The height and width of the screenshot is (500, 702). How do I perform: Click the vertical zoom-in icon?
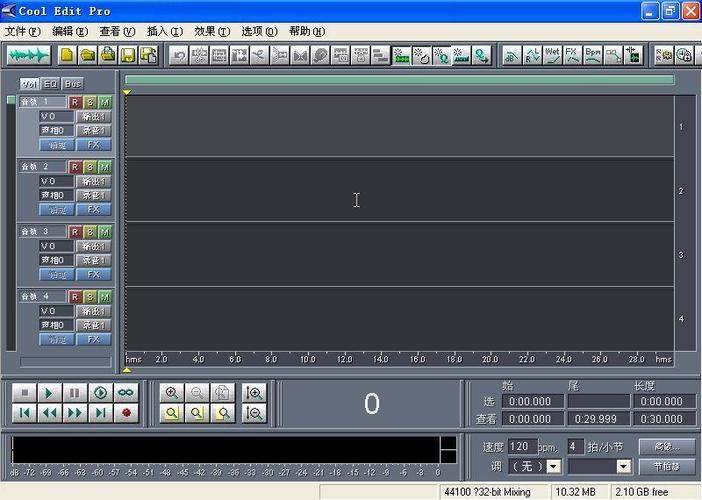[254, 393]
